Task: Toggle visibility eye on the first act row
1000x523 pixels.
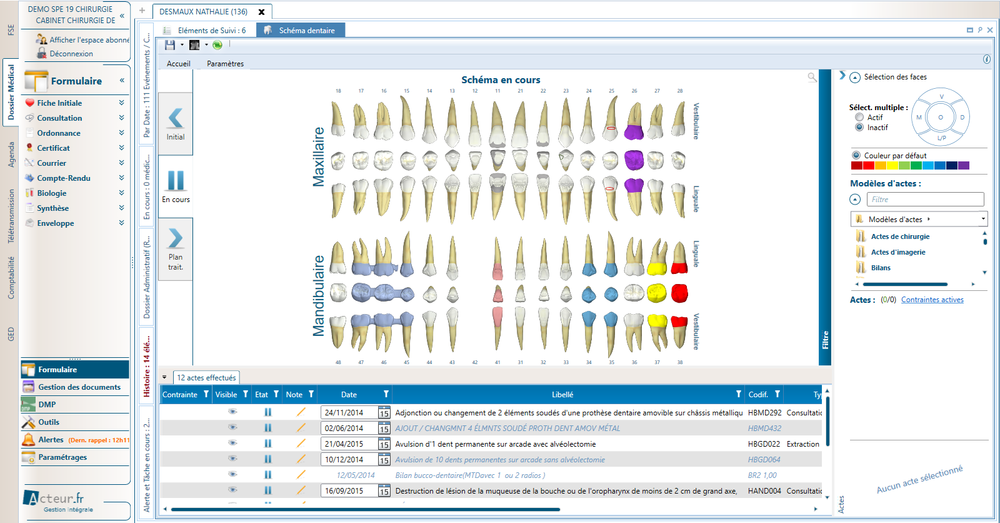Action: tap(232, 412)
